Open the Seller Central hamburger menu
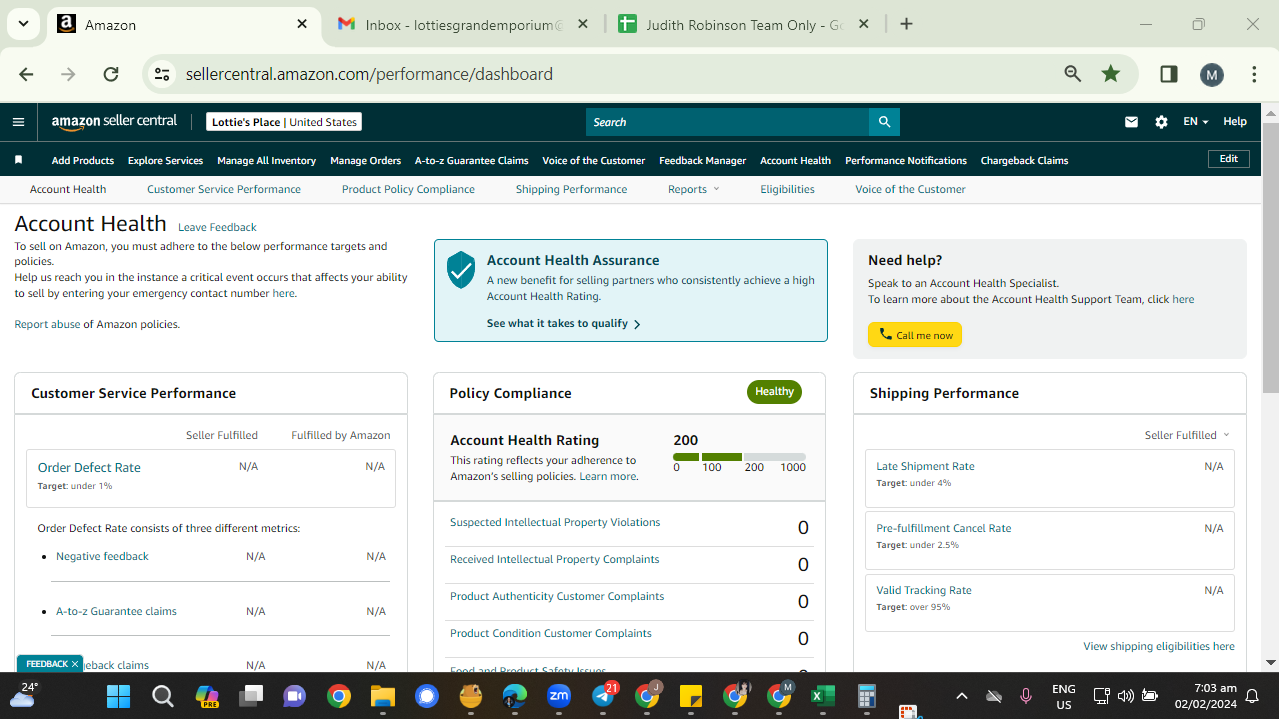1279x719 pixels. 18,122
